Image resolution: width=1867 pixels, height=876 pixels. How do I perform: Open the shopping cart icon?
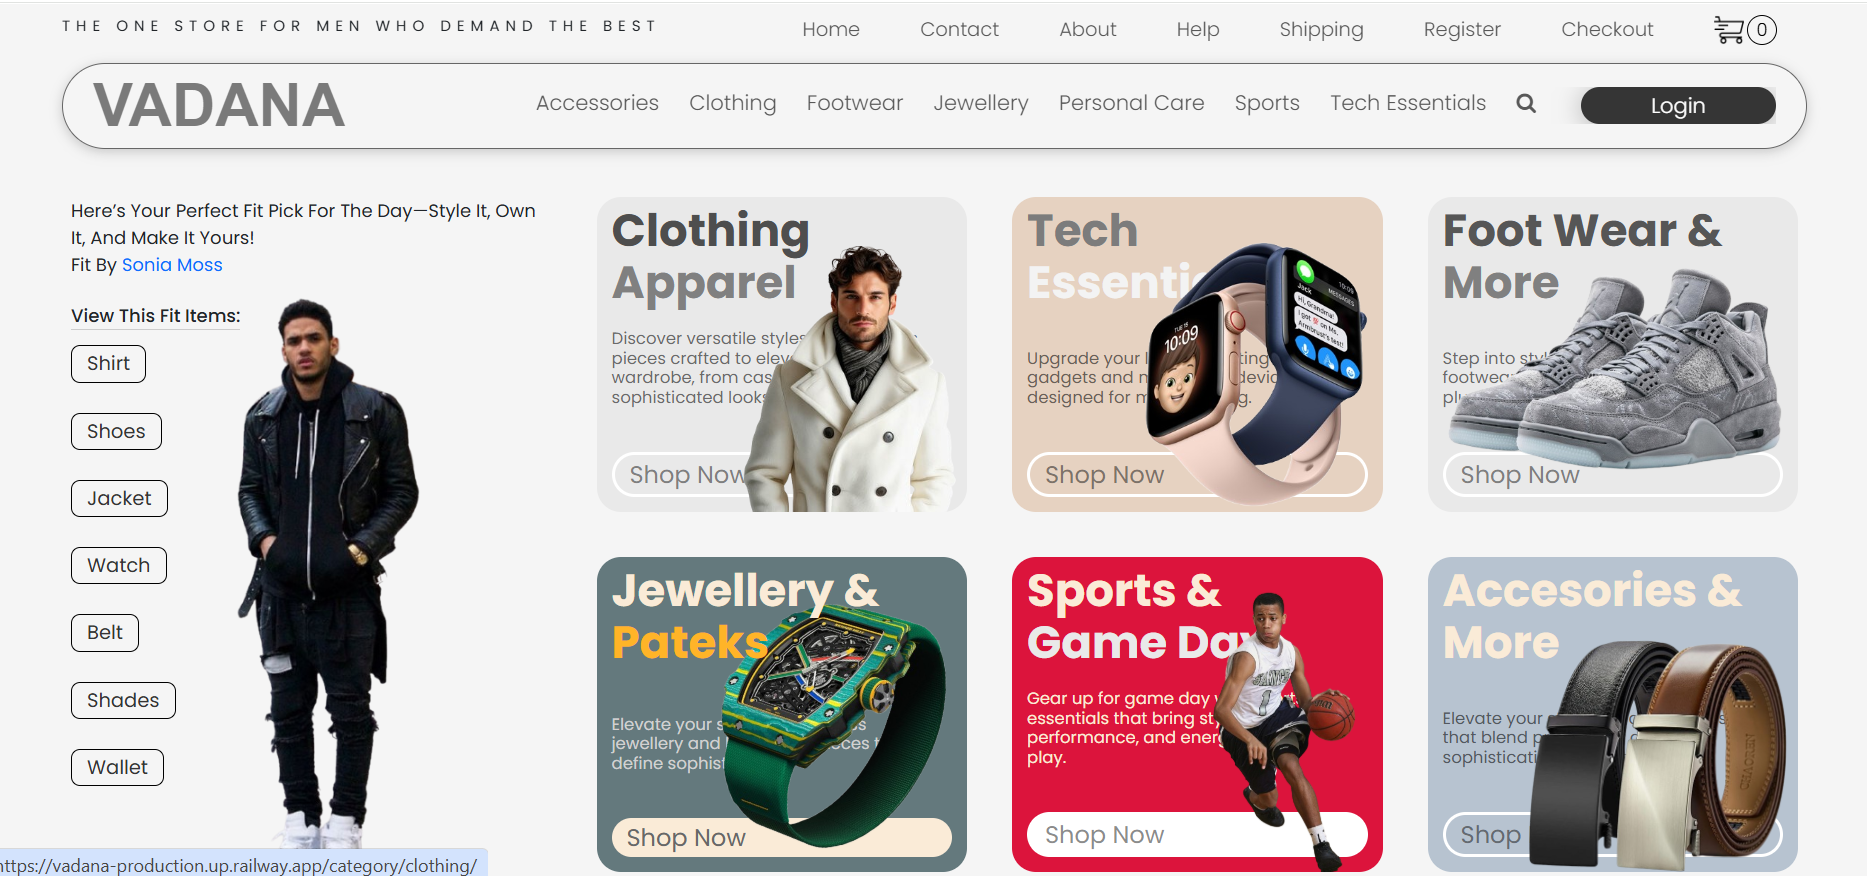click(x=1729, y=30)
